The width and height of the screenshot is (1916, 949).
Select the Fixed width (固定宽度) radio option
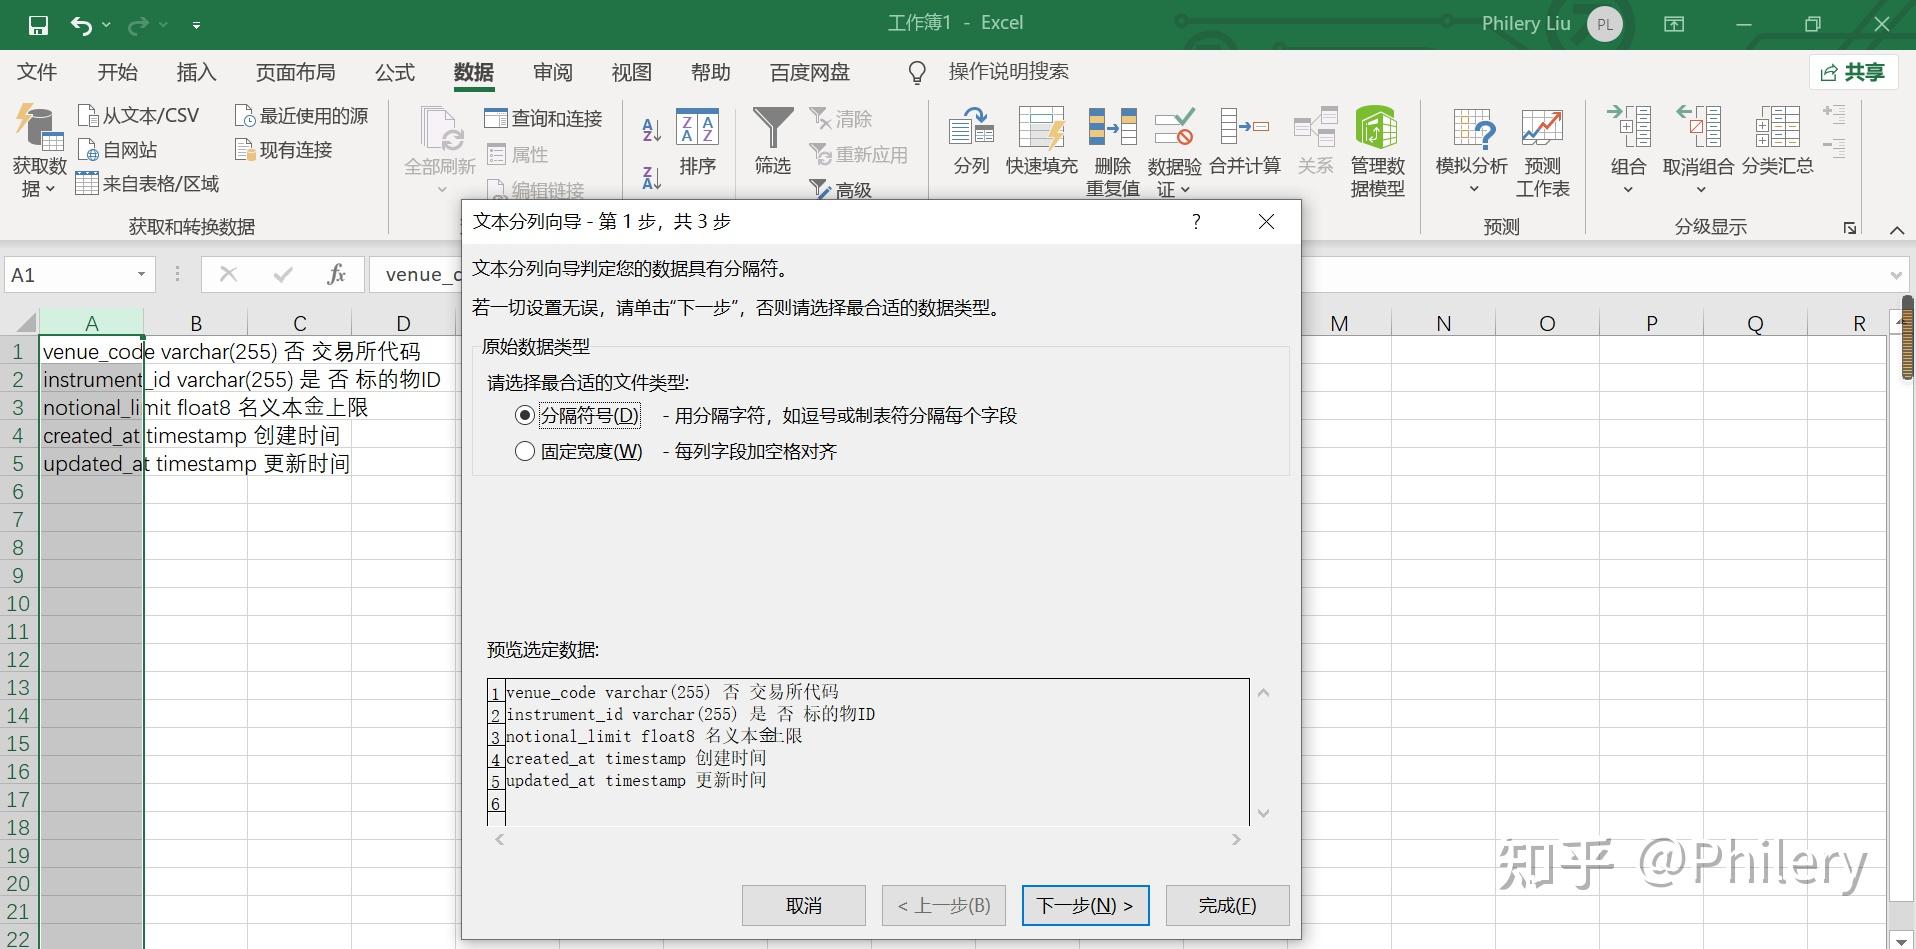pos(525,451)
